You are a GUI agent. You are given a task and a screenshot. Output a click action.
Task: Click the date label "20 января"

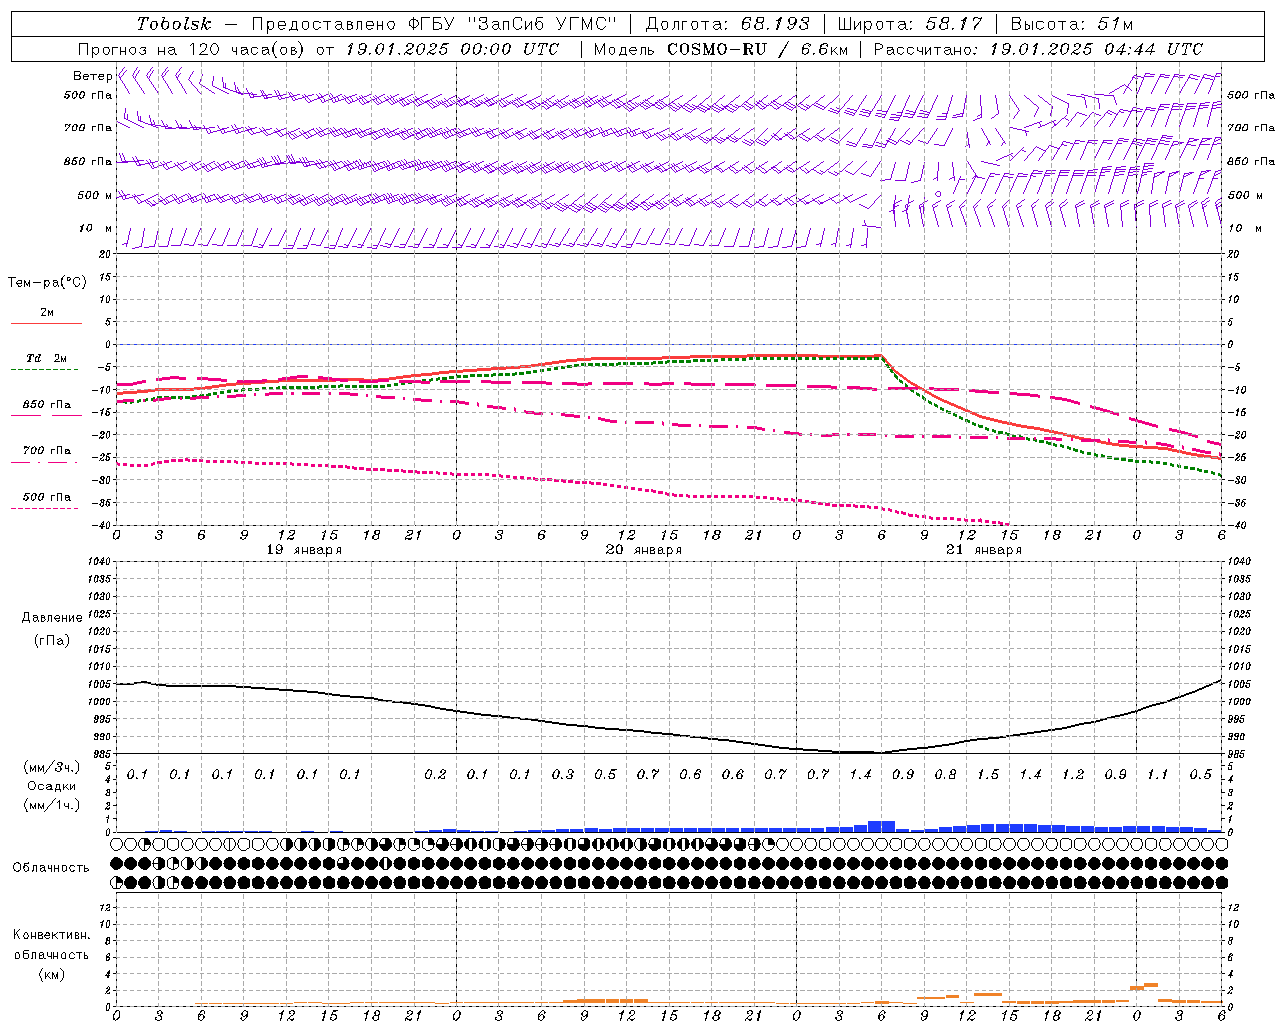point(644,550)
